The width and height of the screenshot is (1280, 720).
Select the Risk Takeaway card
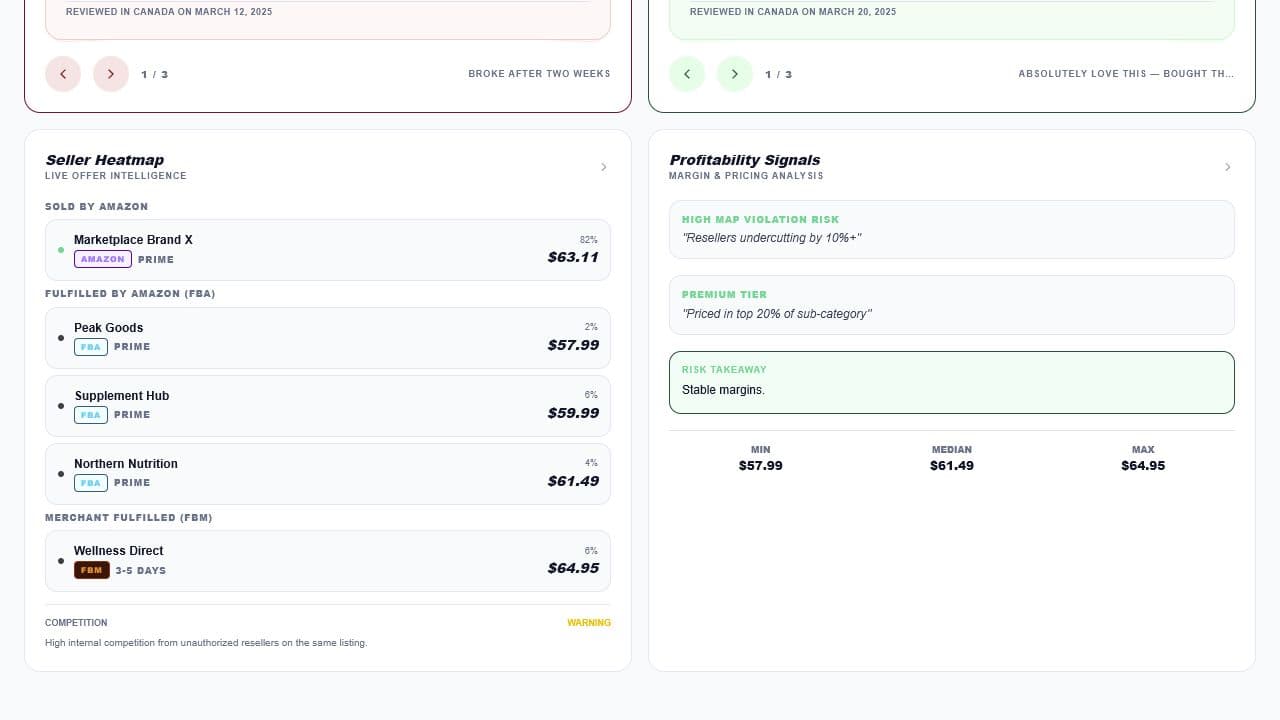(x=952, y=382)
